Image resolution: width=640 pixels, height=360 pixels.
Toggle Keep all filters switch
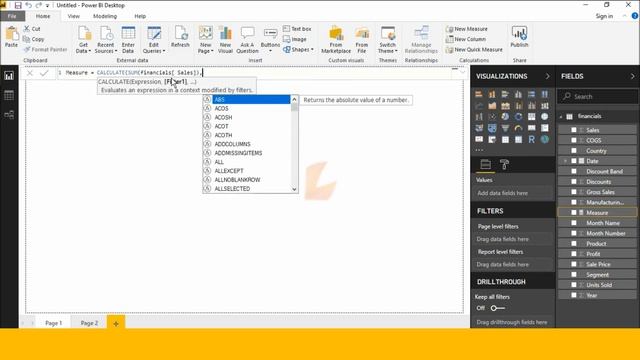(x=498, y=308)
